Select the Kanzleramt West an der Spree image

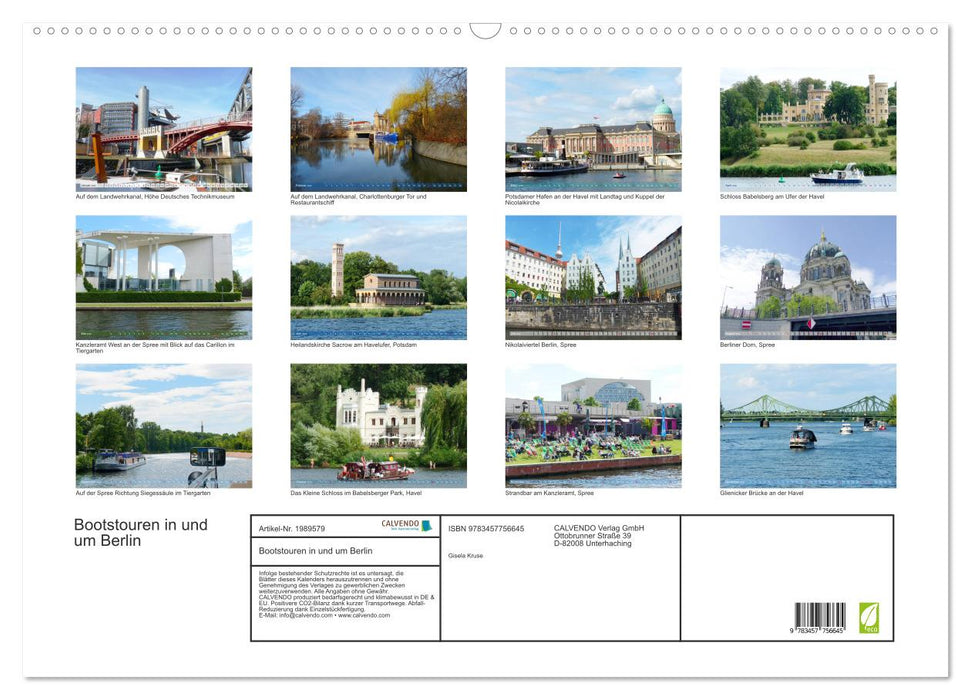(164, 277)
